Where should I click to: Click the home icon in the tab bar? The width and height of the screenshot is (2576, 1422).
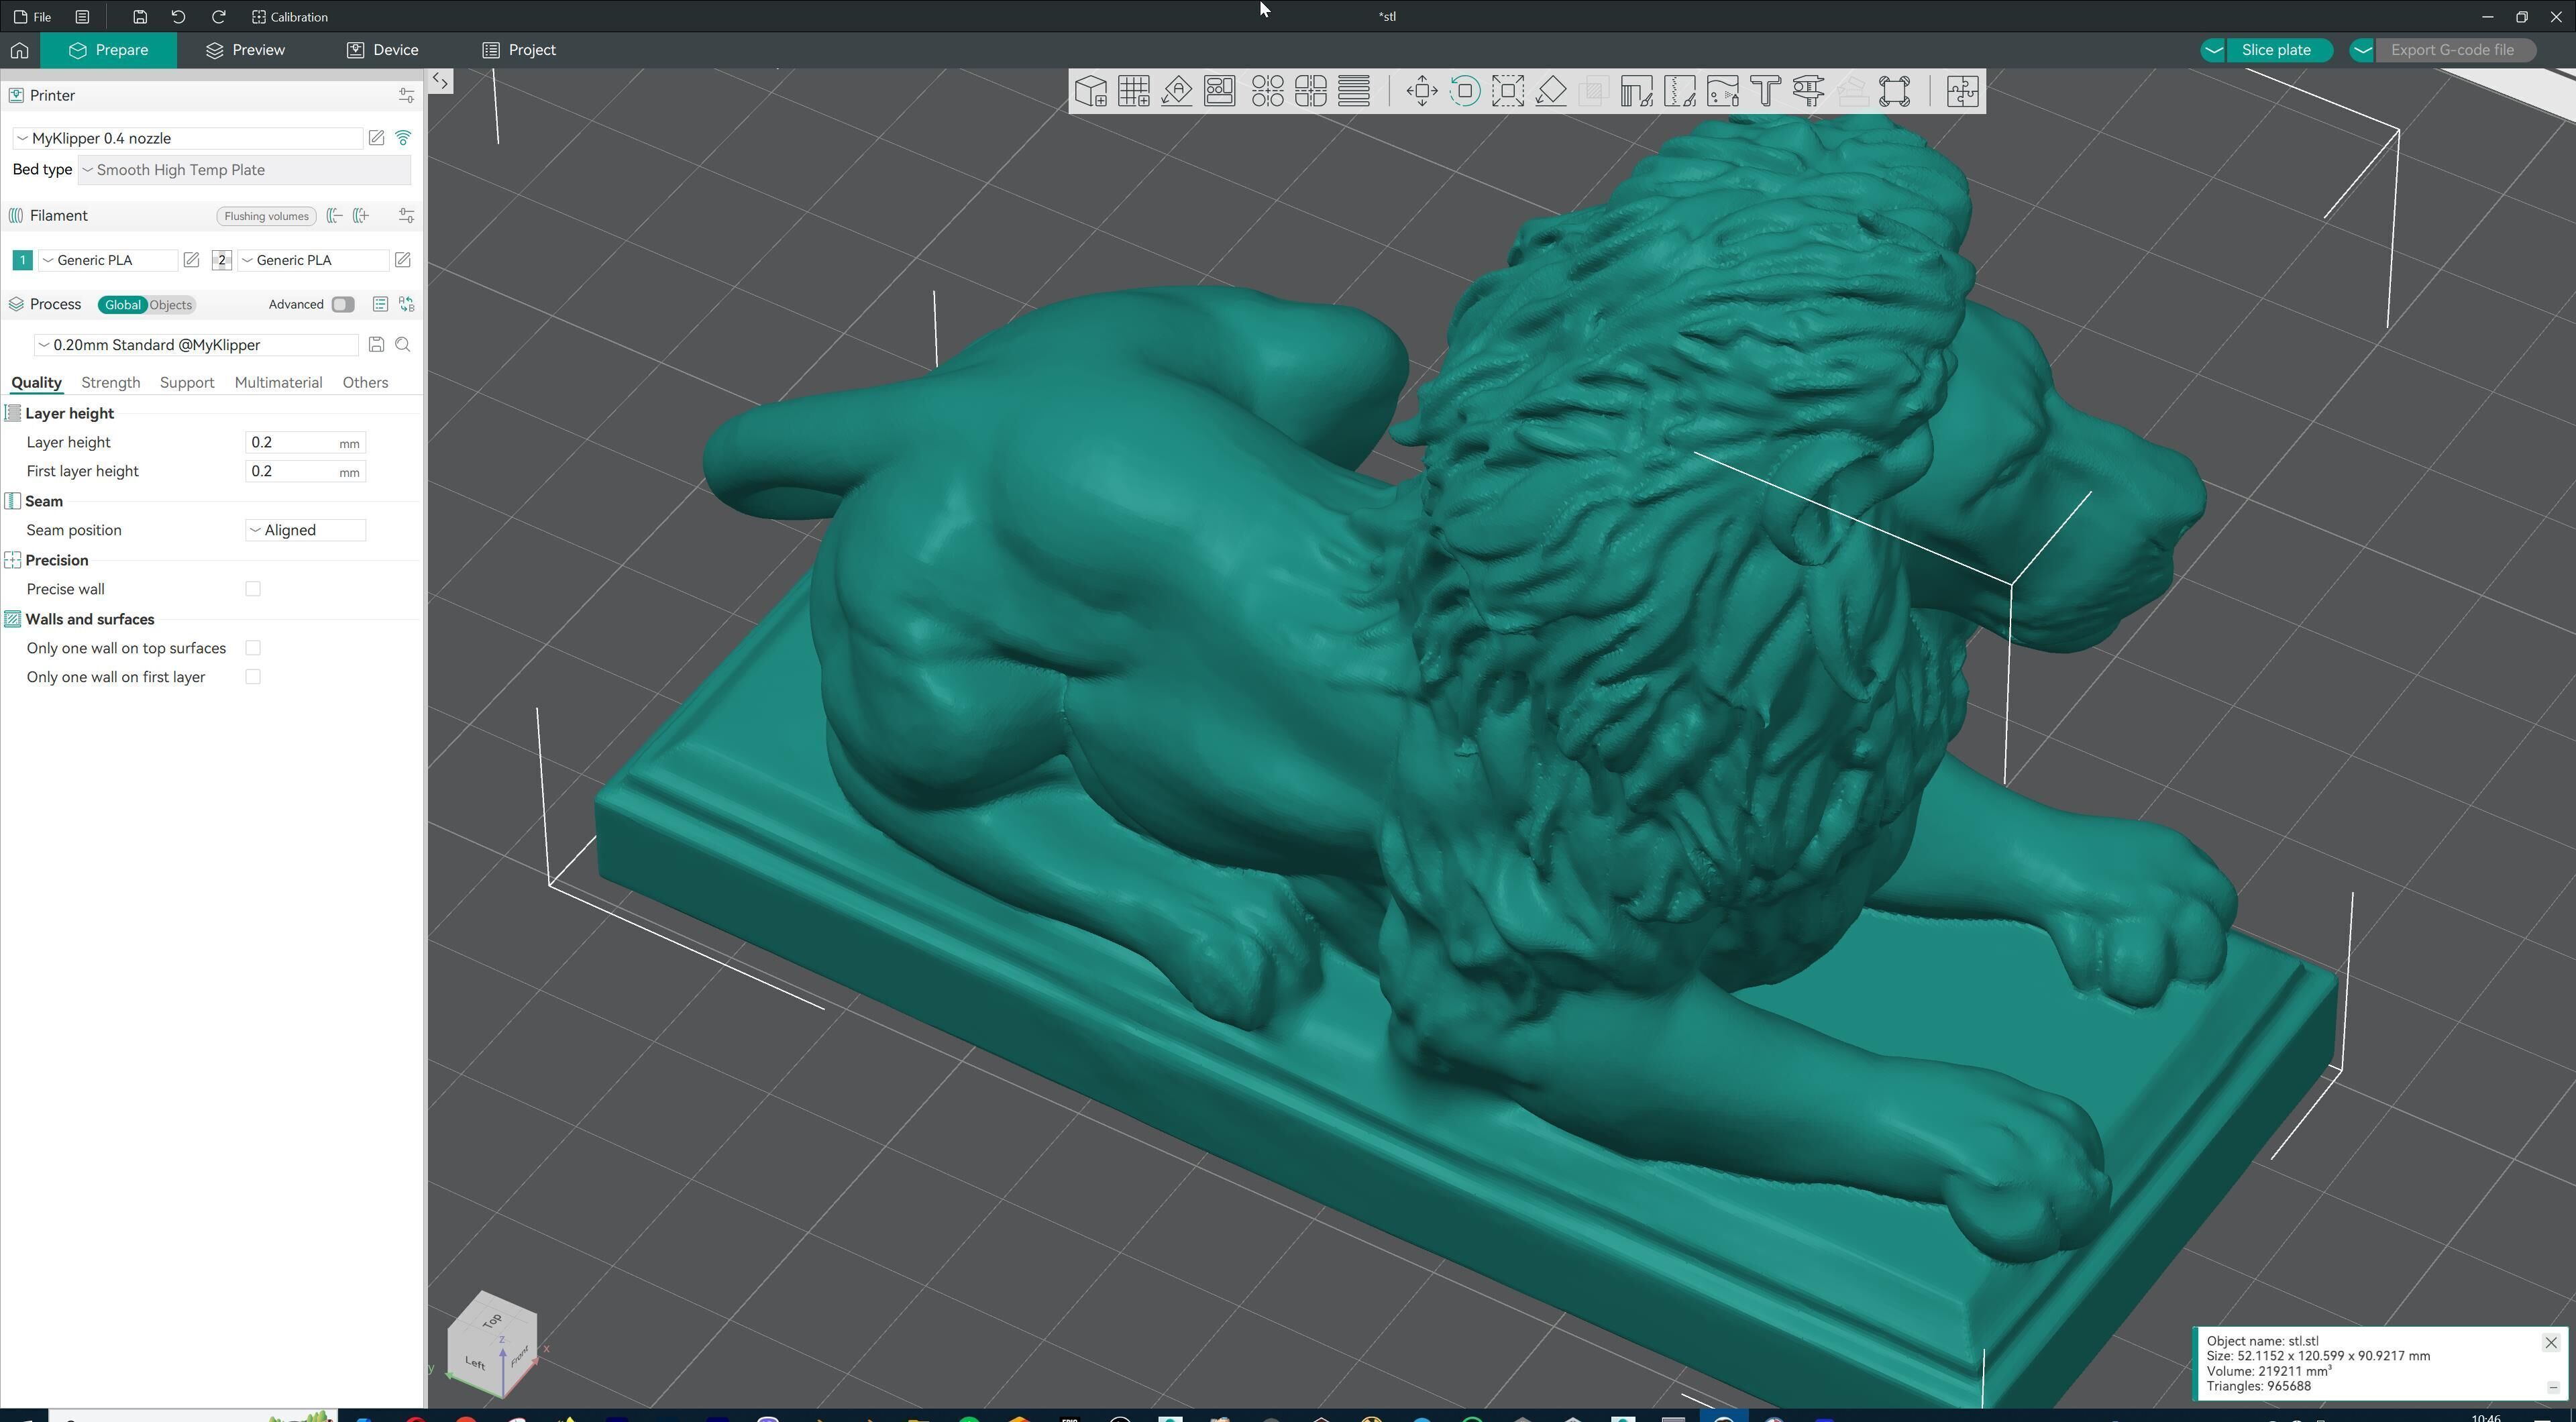(x=19, y=50)
